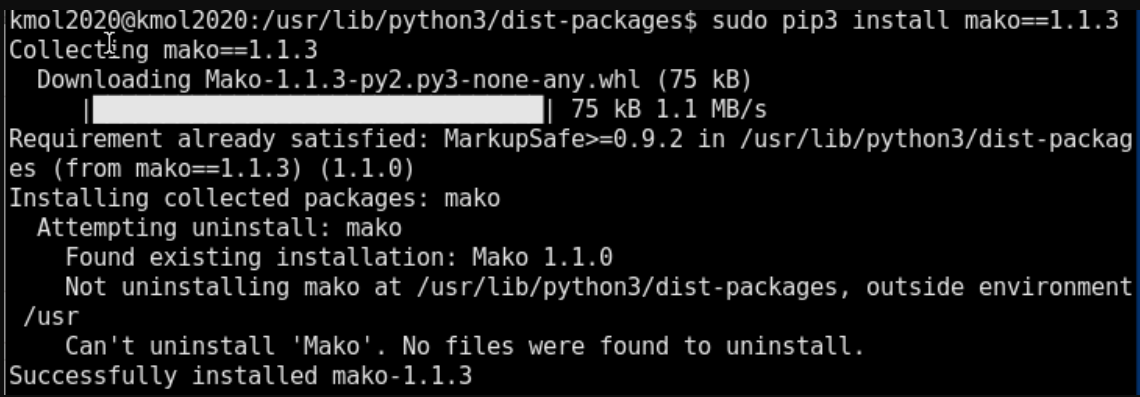
Task: Click 'Found existing installation: Mako 1.1.0'
Action: click(339, 257)
